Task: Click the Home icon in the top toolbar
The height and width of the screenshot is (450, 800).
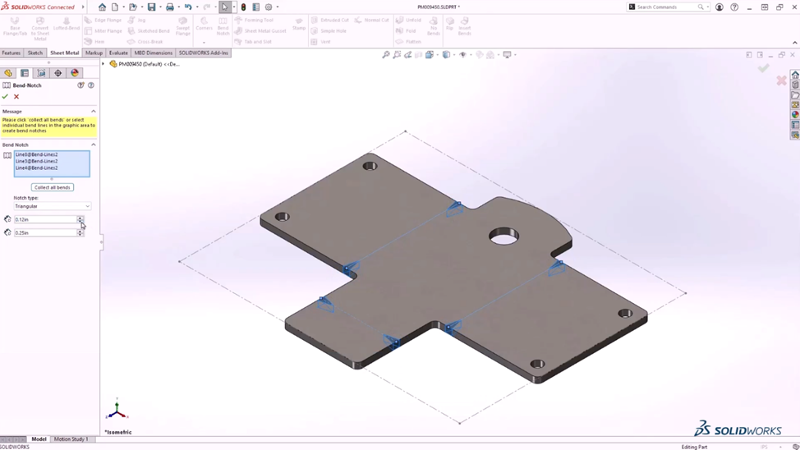Action: tap(102, 7)
